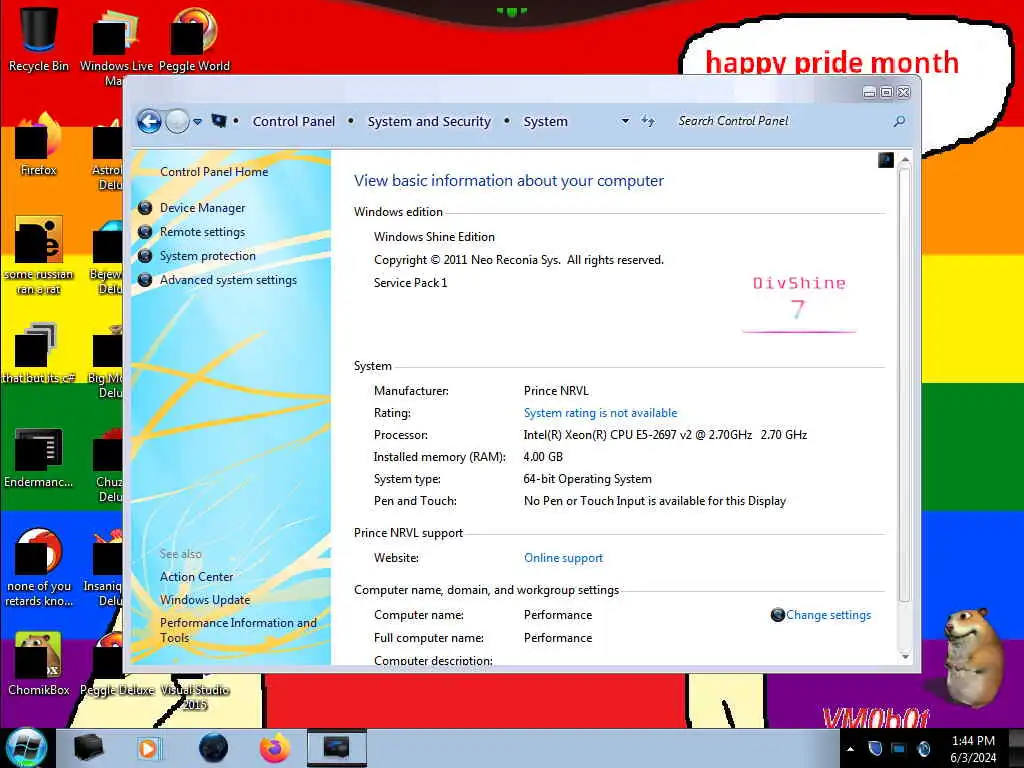Image resolution: width=1024 pixels, height=768 pixels.
Task: Select the Peggle World desktop icon
Action: pyautogui.click(x=194, y=39)
